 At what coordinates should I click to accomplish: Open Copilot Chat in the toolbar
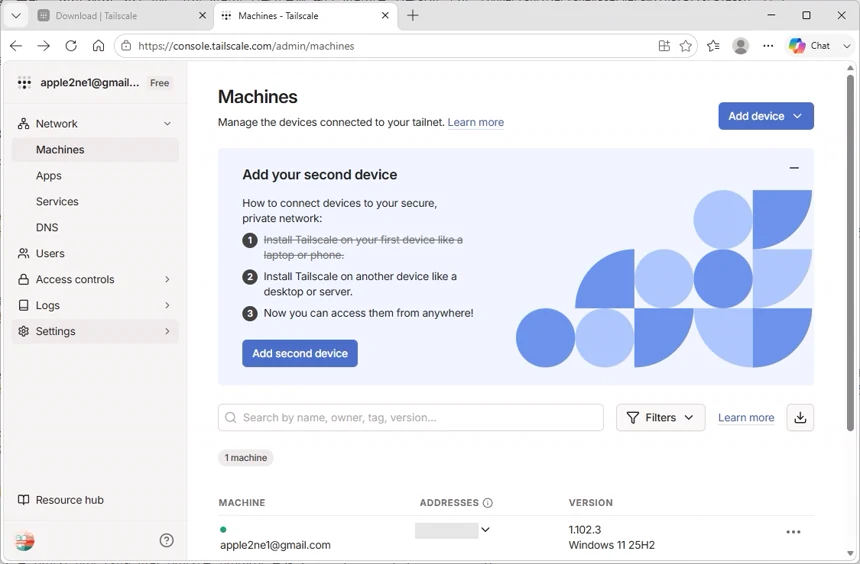810,46
